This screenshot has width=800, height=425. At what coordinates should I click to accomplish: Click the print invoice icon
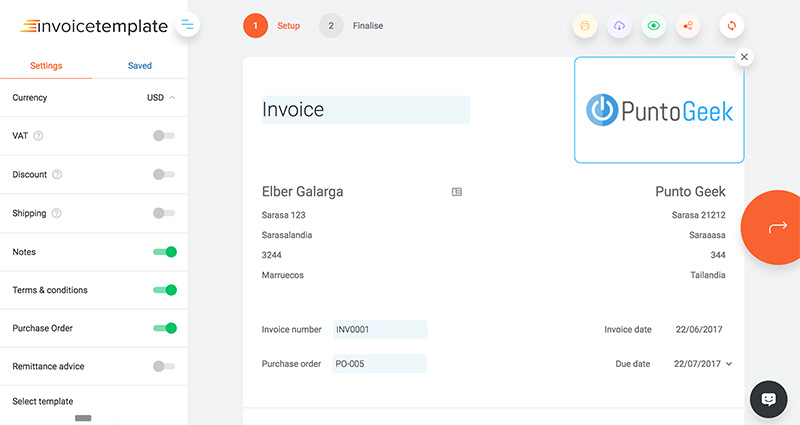coord(586,26)
